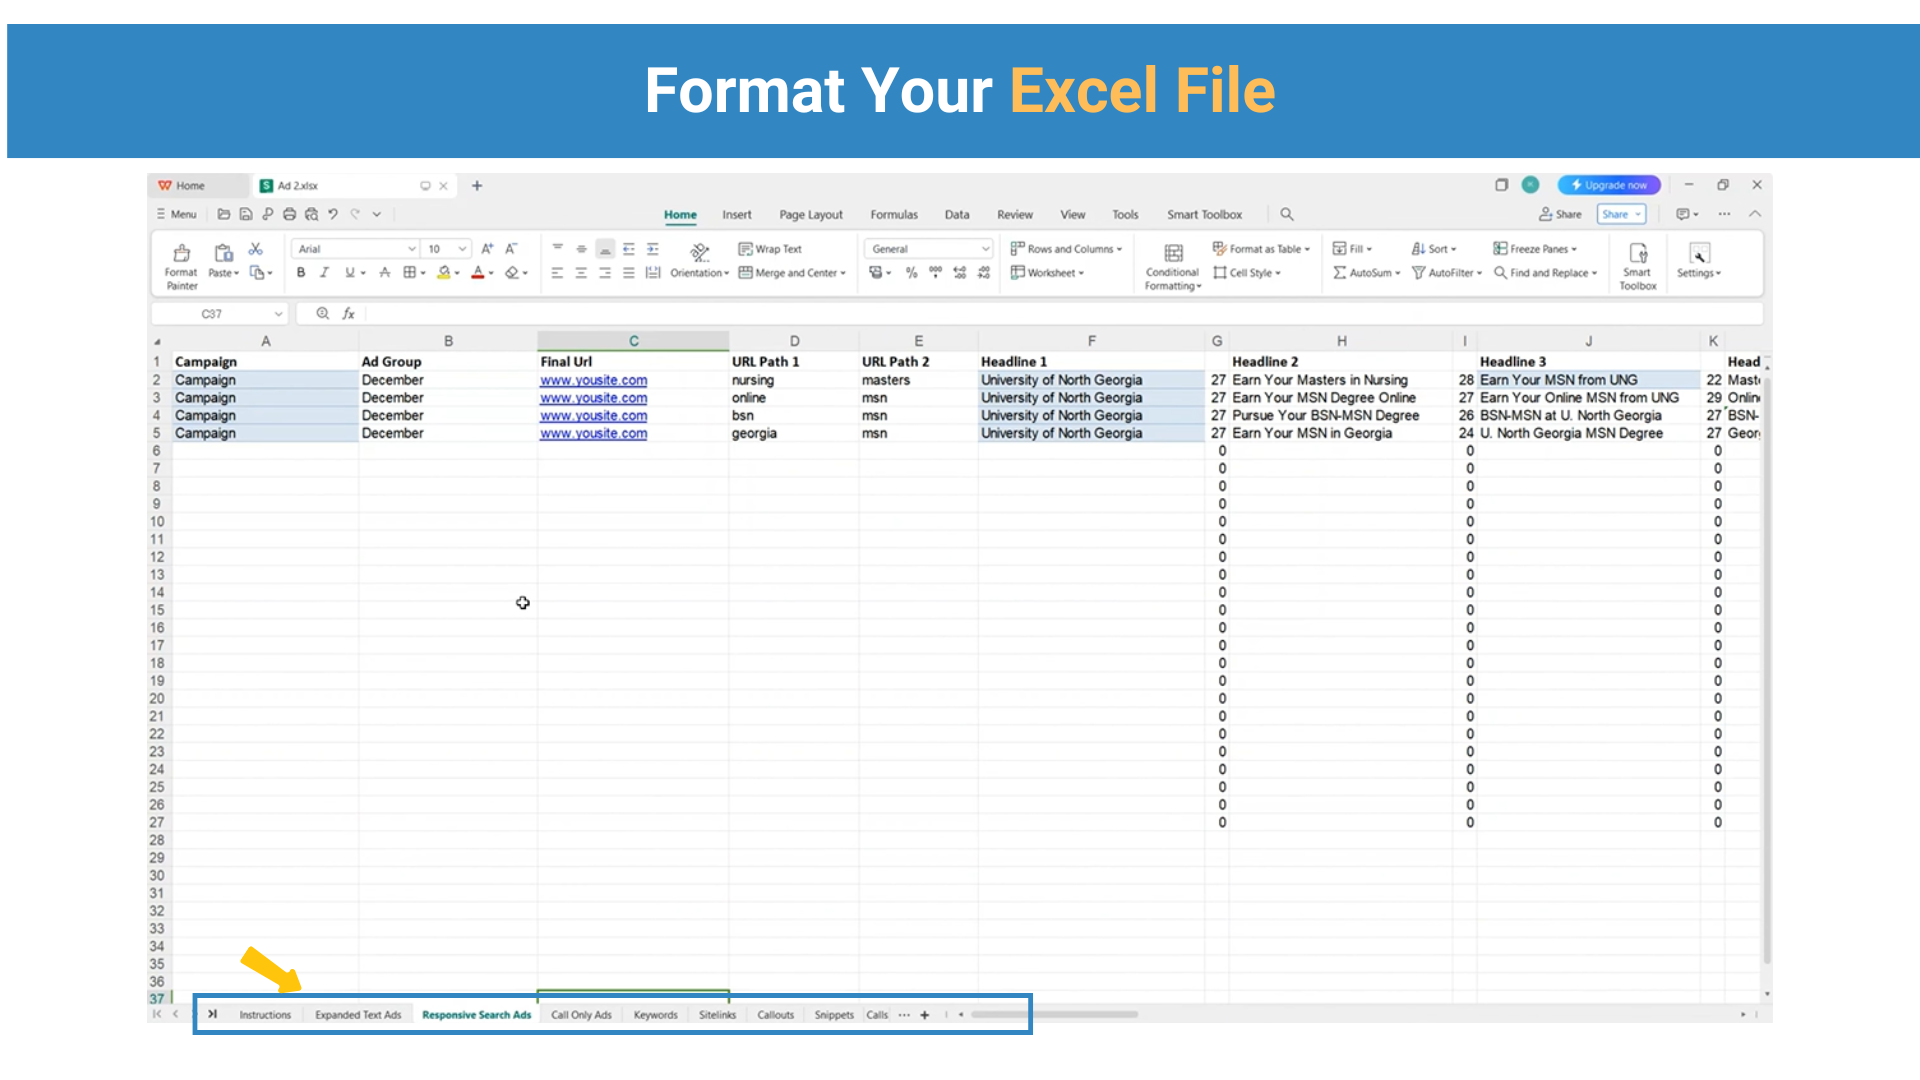The image size is (1920, 1080).
Task: Open the number format General dropdown
Action: [928, 248]
